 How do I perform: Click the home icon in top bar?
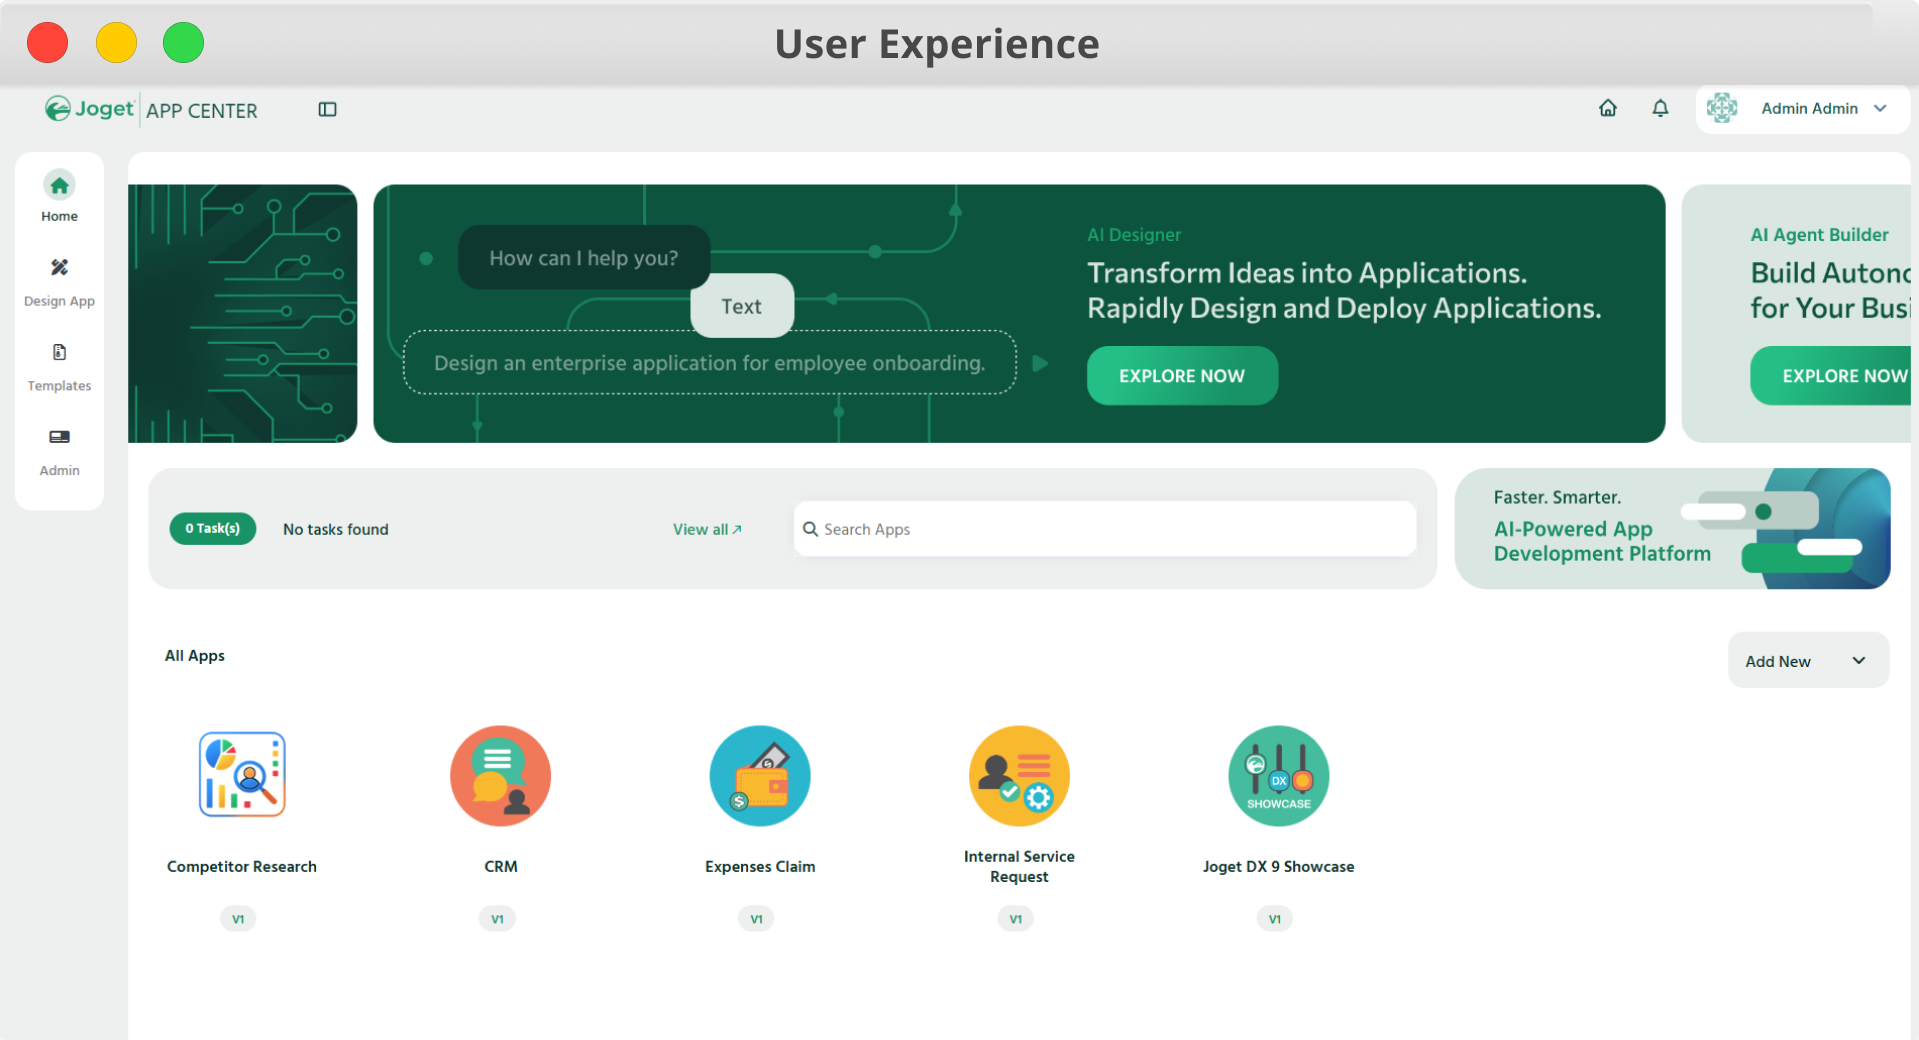pyautogui.click(x=1607, y=108)
